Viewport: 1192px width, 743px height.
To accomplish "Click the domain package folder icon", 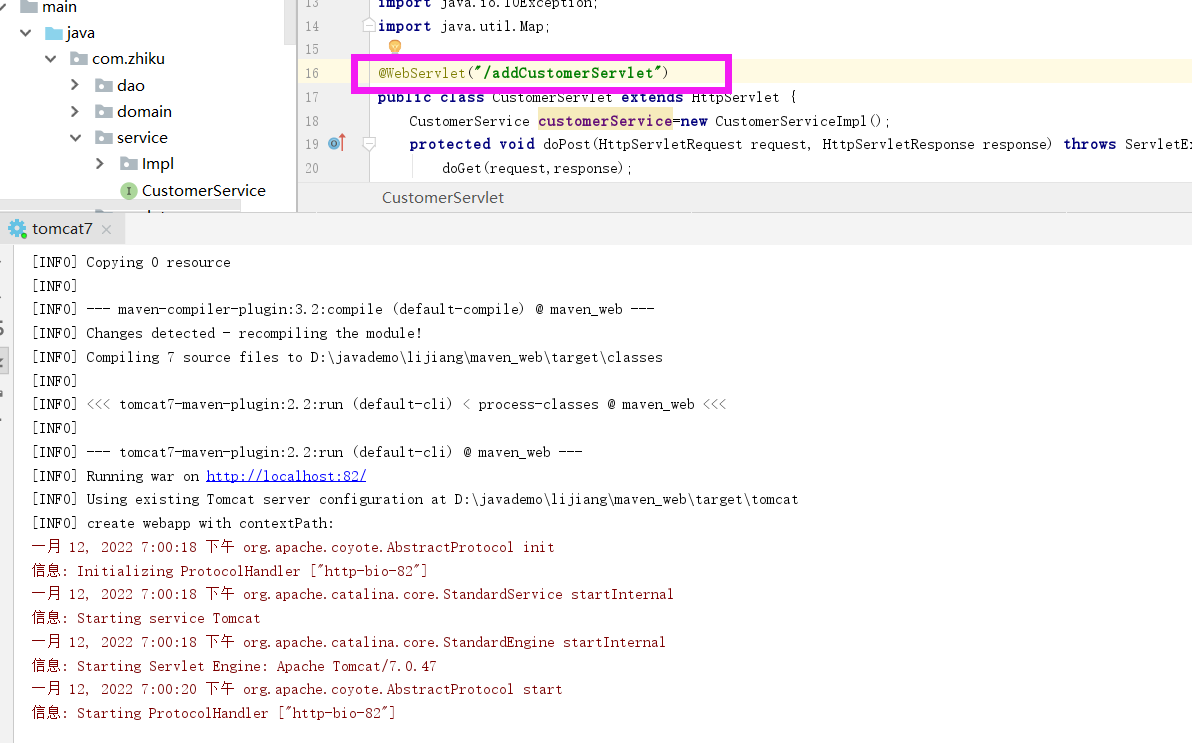I will coord(104,112).
